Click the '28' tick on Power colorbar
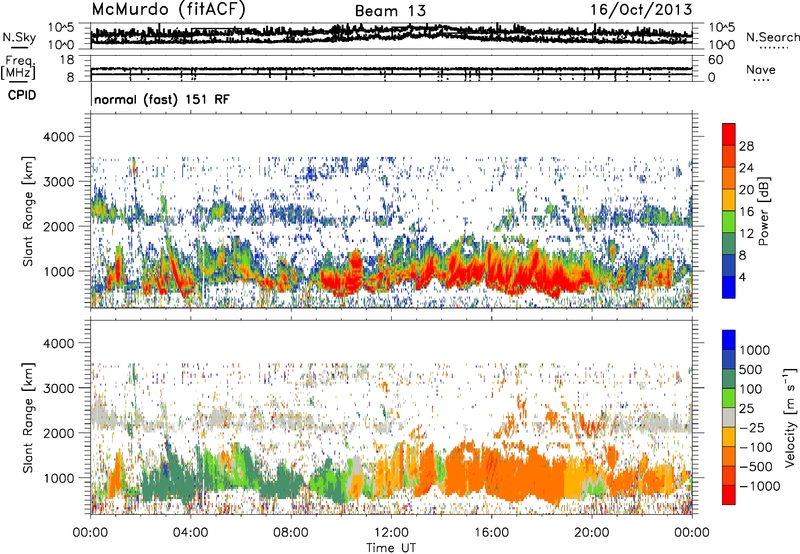Image resolution: width=800 pixels, height=554 pixels. [746, 146]
